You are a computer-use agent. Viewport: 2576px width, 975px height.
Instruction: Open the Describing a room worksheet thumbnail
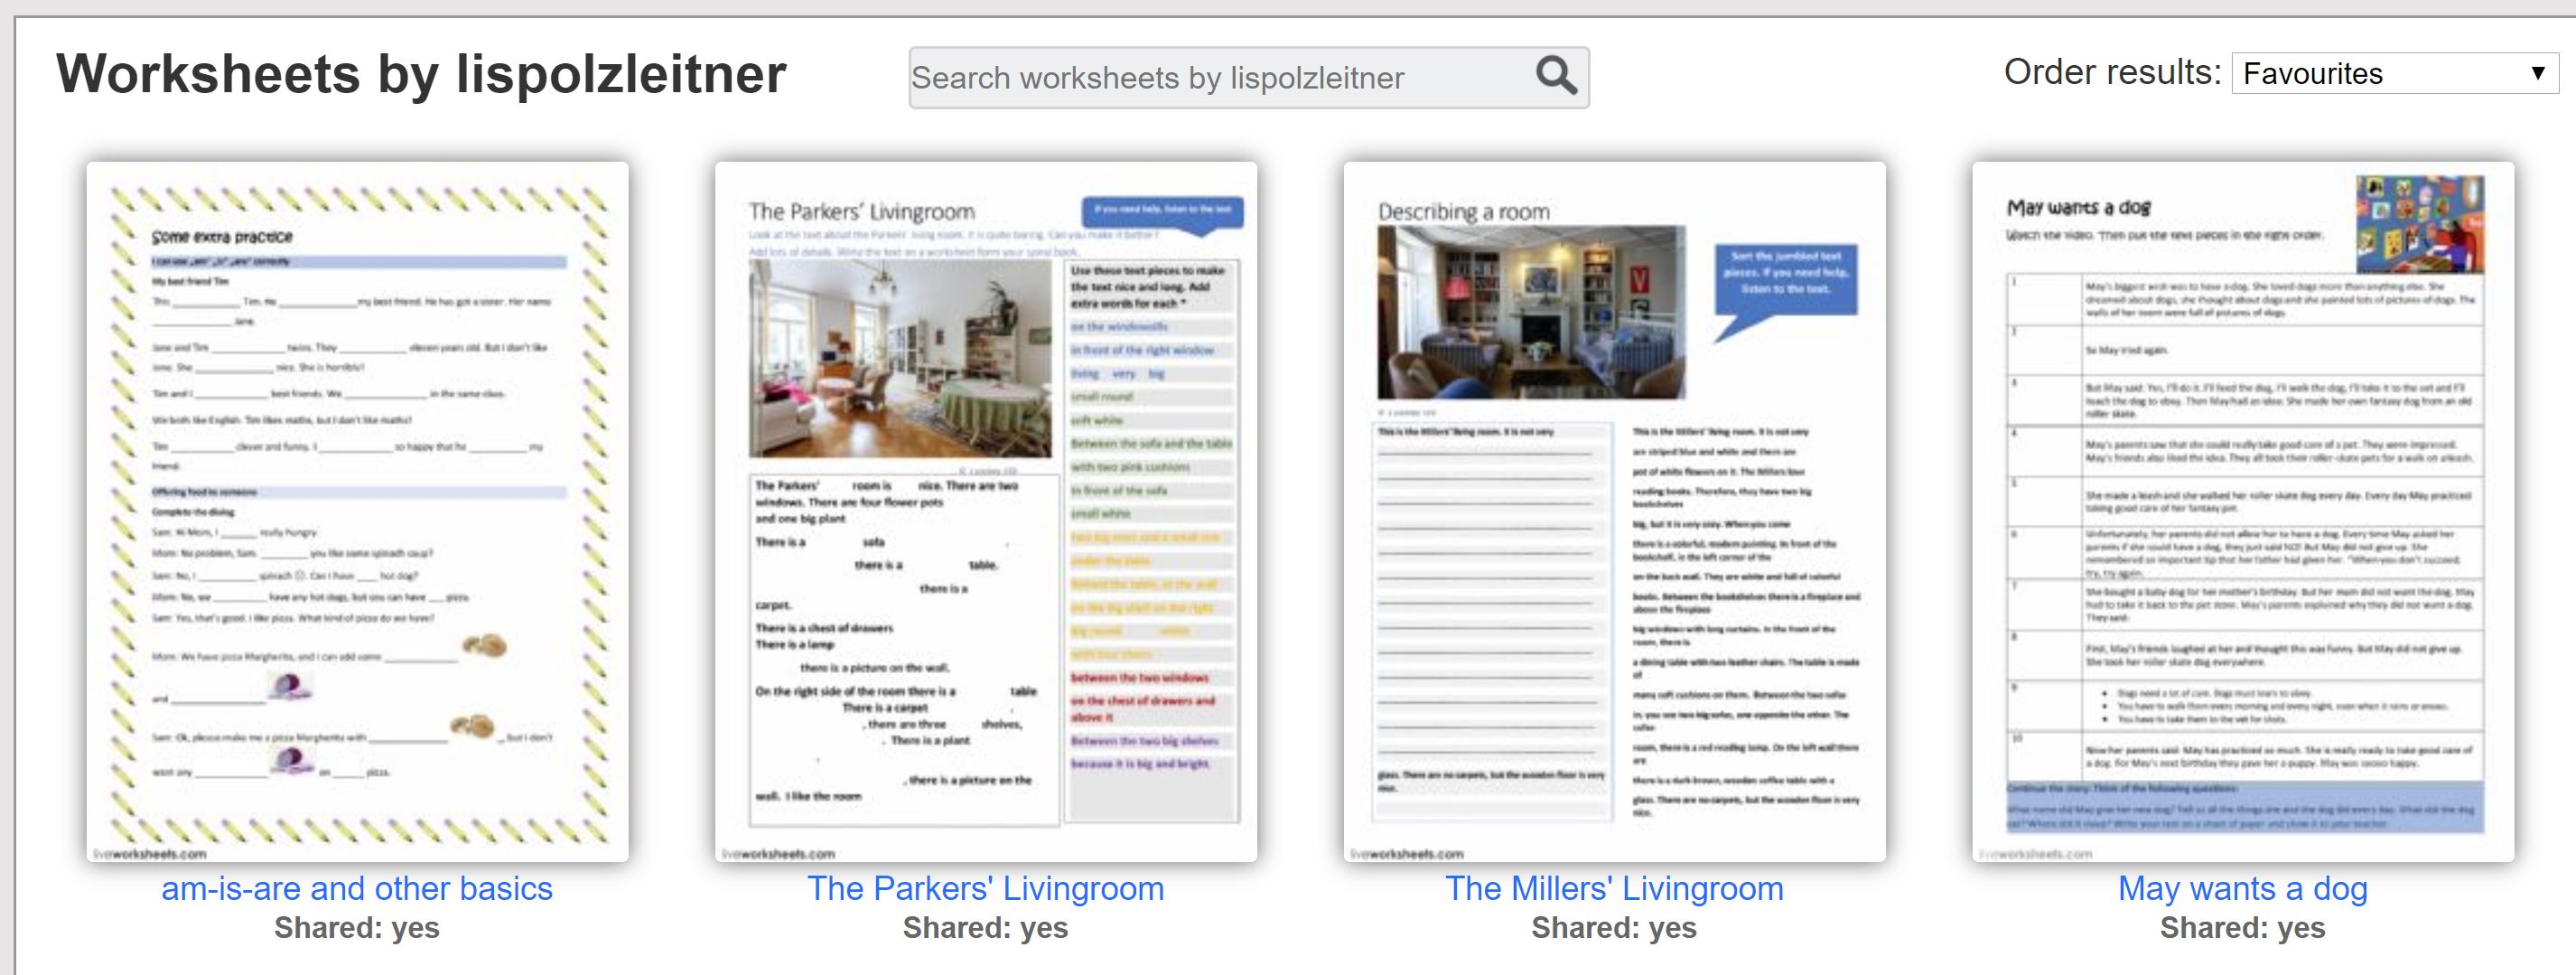coord(1613,510)
